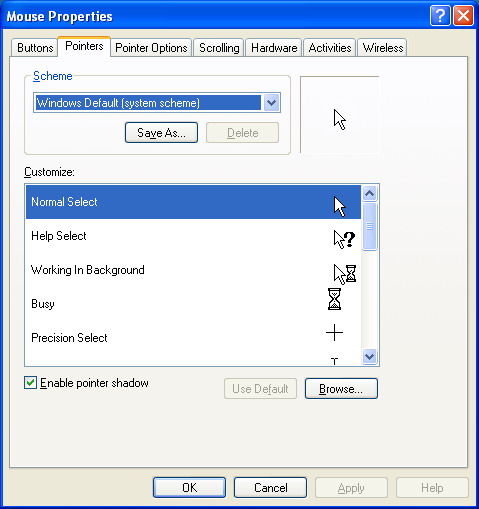Switch to the Pointer Options tab
479x509 pixels.
(151, 48)
